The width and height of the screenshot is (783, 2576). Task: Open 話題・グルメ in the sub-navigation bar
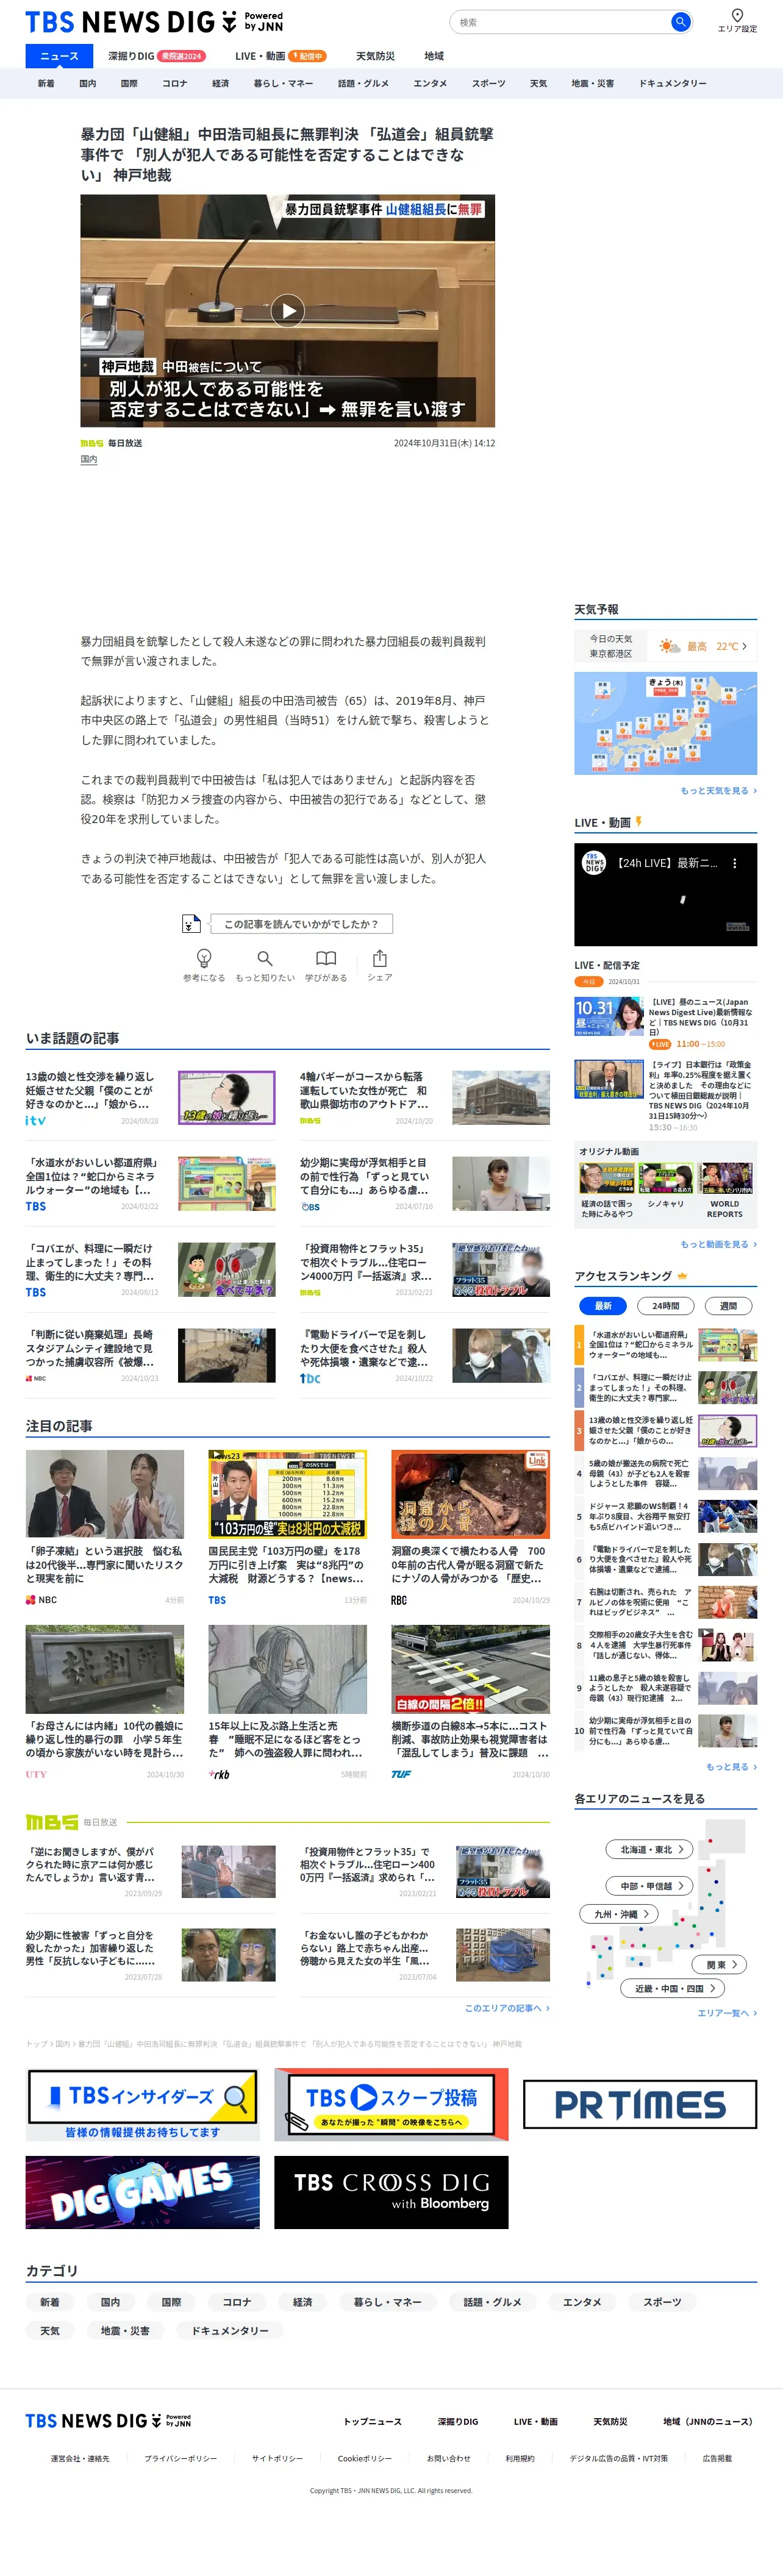(x=363, y=83)
